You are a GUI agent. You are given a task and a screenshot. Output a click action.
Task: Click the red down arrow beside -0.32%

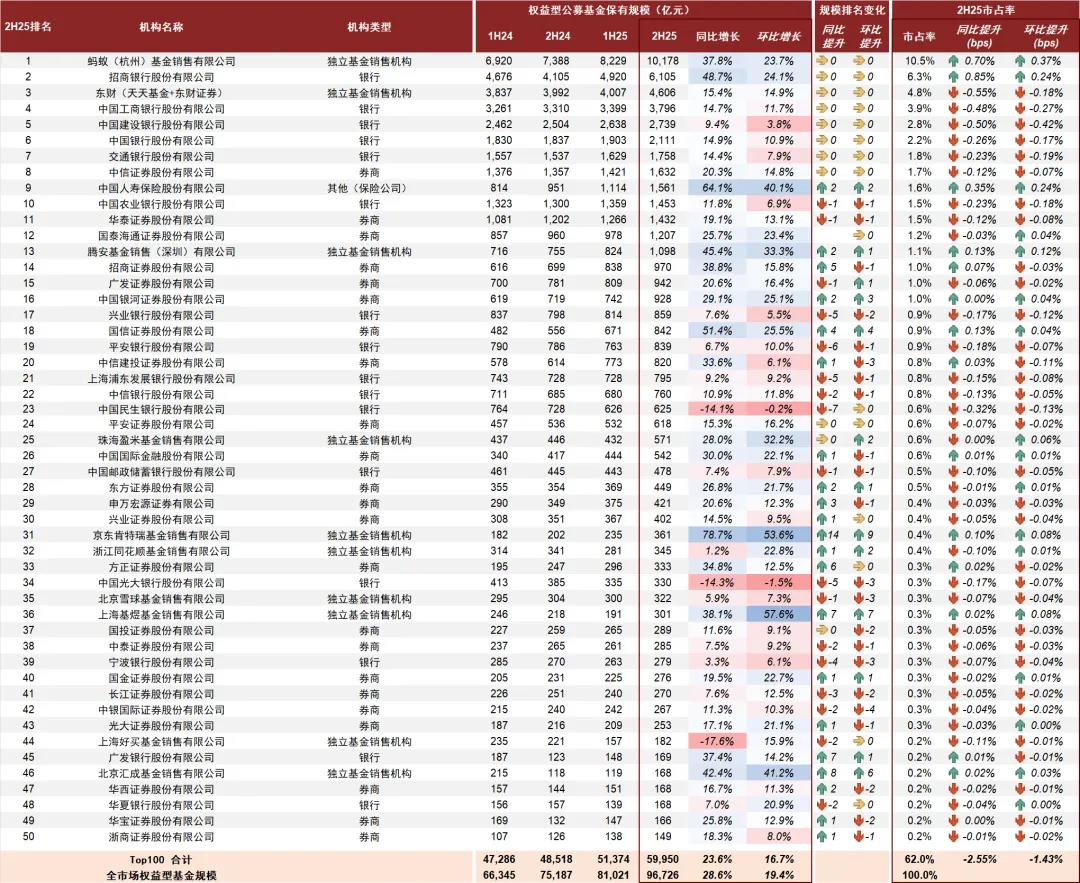click(953, 408)
